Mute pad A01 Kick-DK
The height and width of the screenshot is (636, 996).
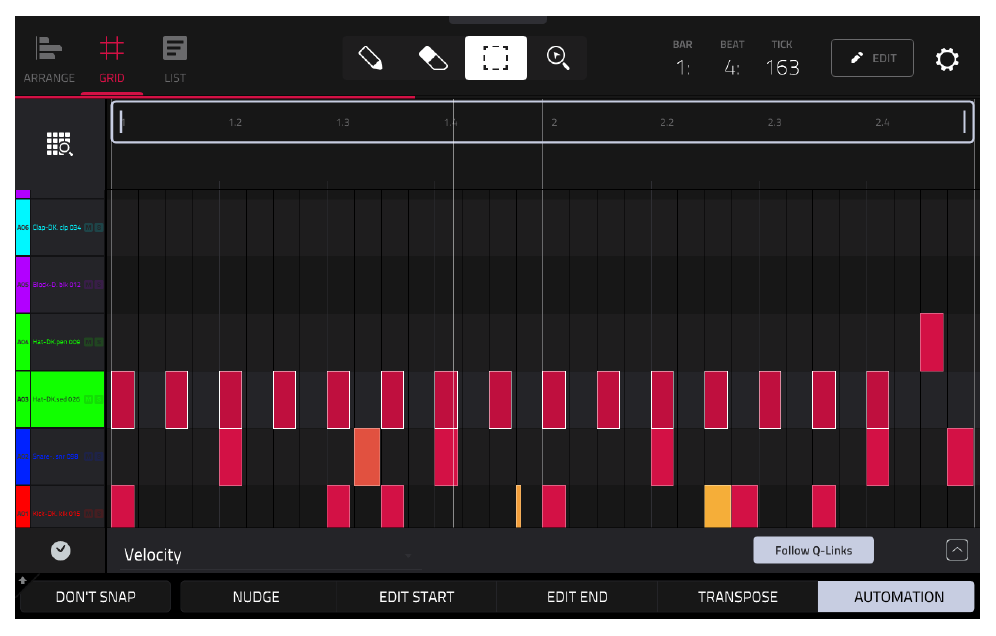pyautogui.click(x=88, y=513)
